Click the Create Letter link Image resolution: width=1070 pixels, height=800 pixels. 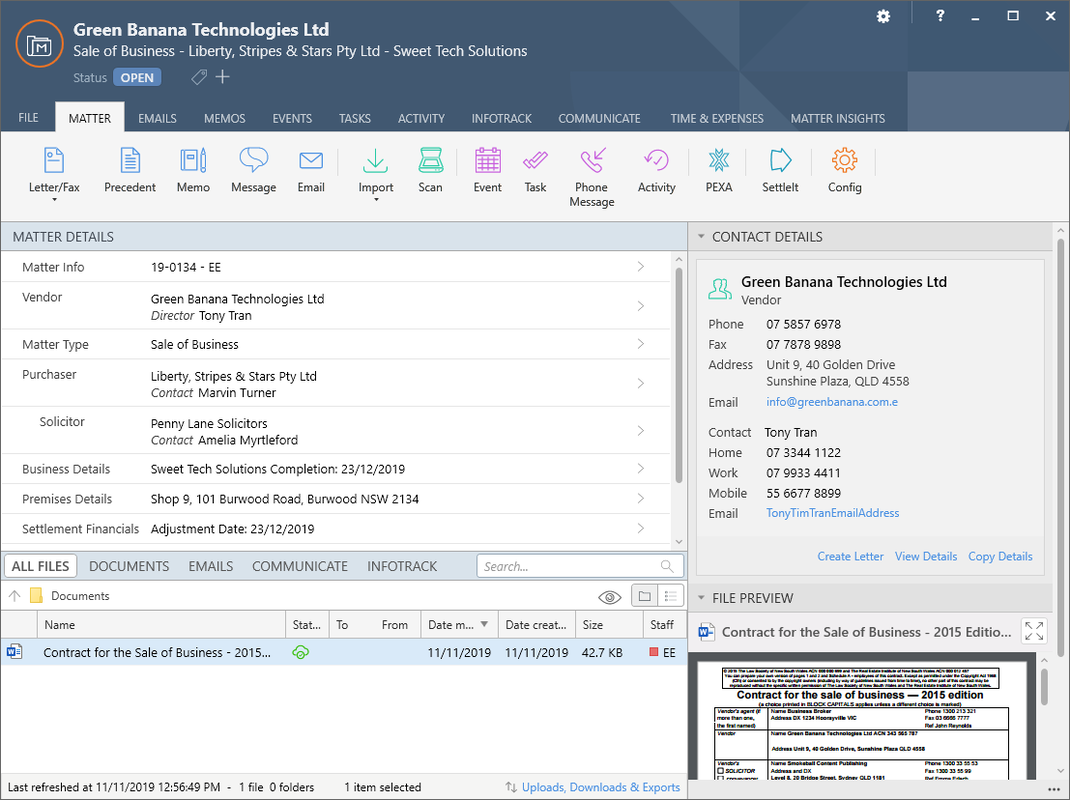tap(850, 556)
